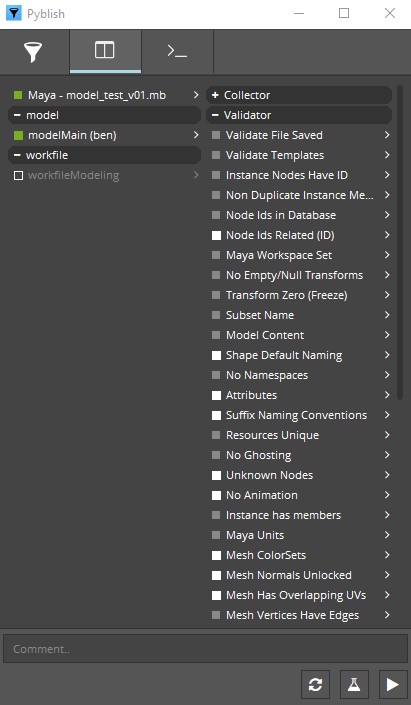This screenshot has width=411, height=705.
Task: Toggle the modelMain (ben) green checkbox
Action: pyautogui.click(x=18, y=135)
